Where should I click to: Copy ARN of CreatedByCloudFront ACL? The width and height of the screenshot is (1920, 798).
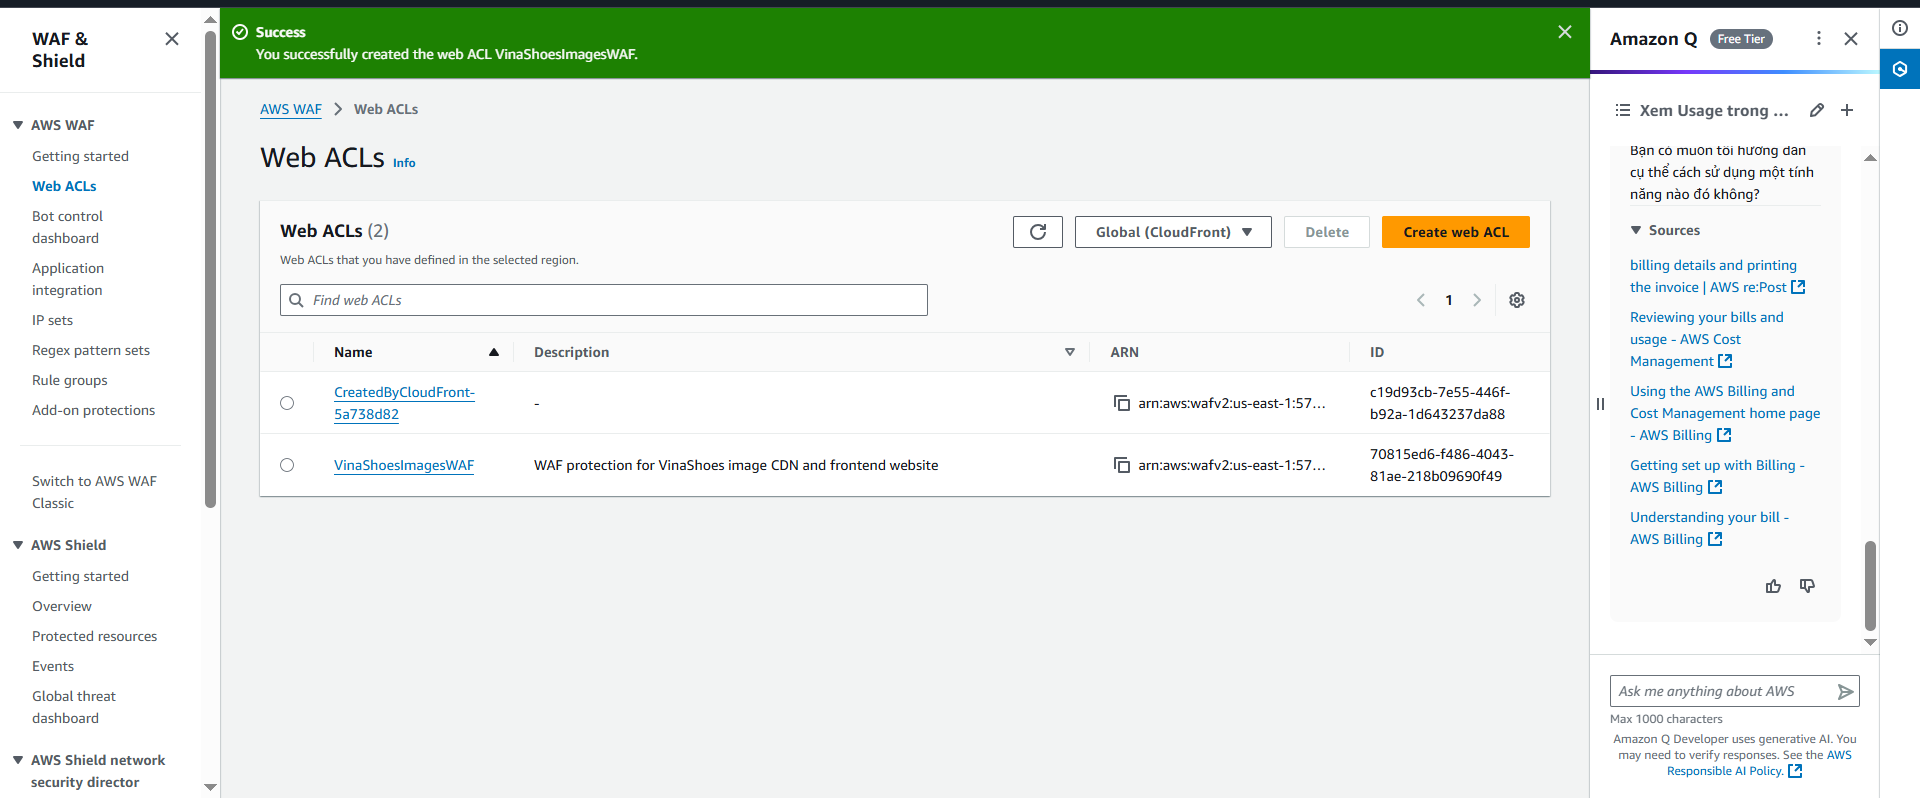(1122, 403)
